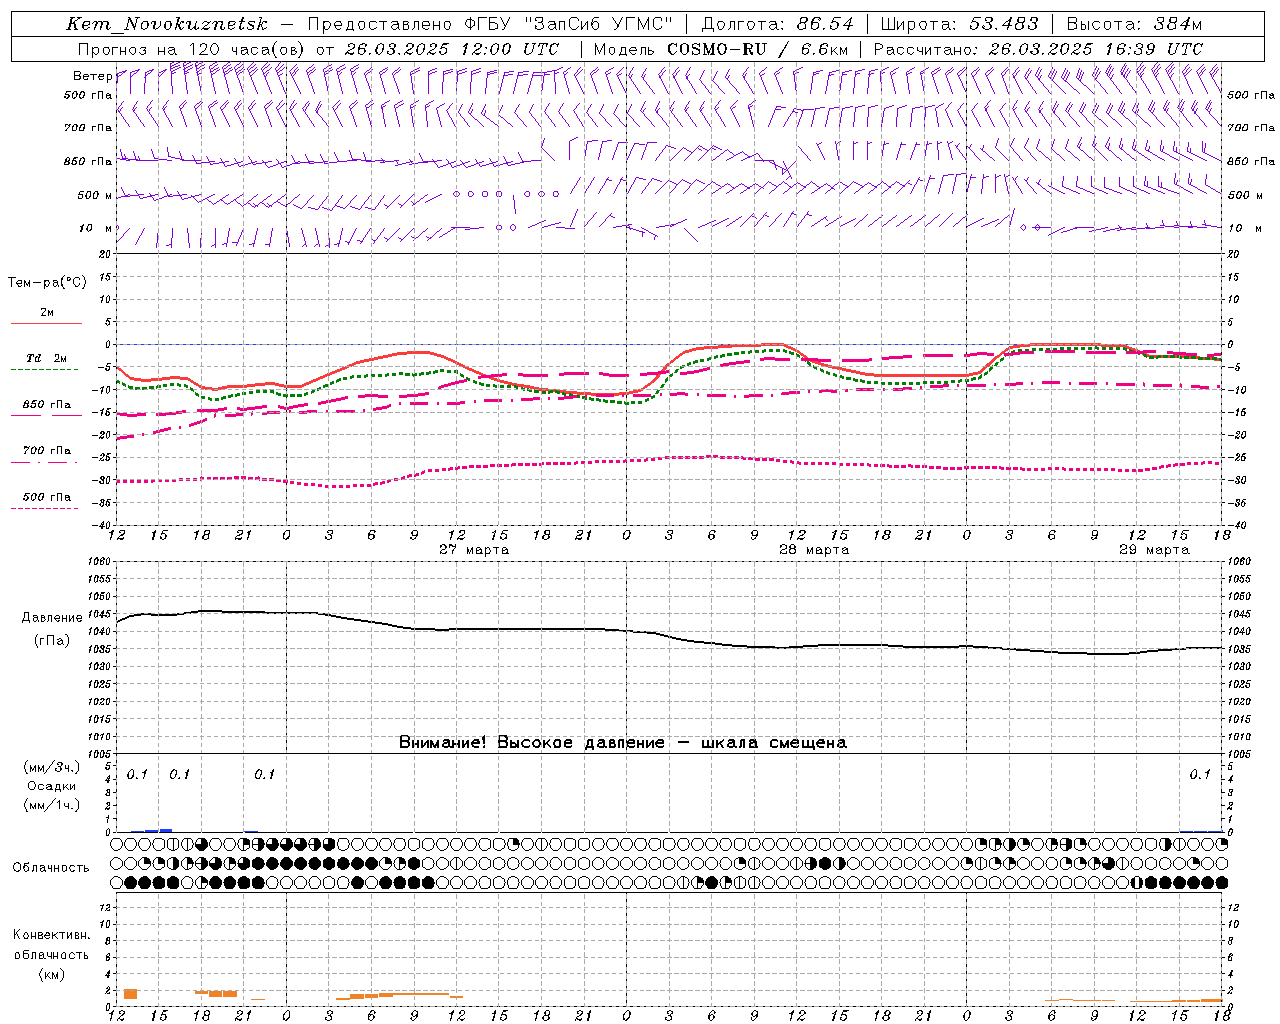Click the 'Осадки' precipitation label
This screenshot has height=1024, width=1280.
tap(52, 786)
